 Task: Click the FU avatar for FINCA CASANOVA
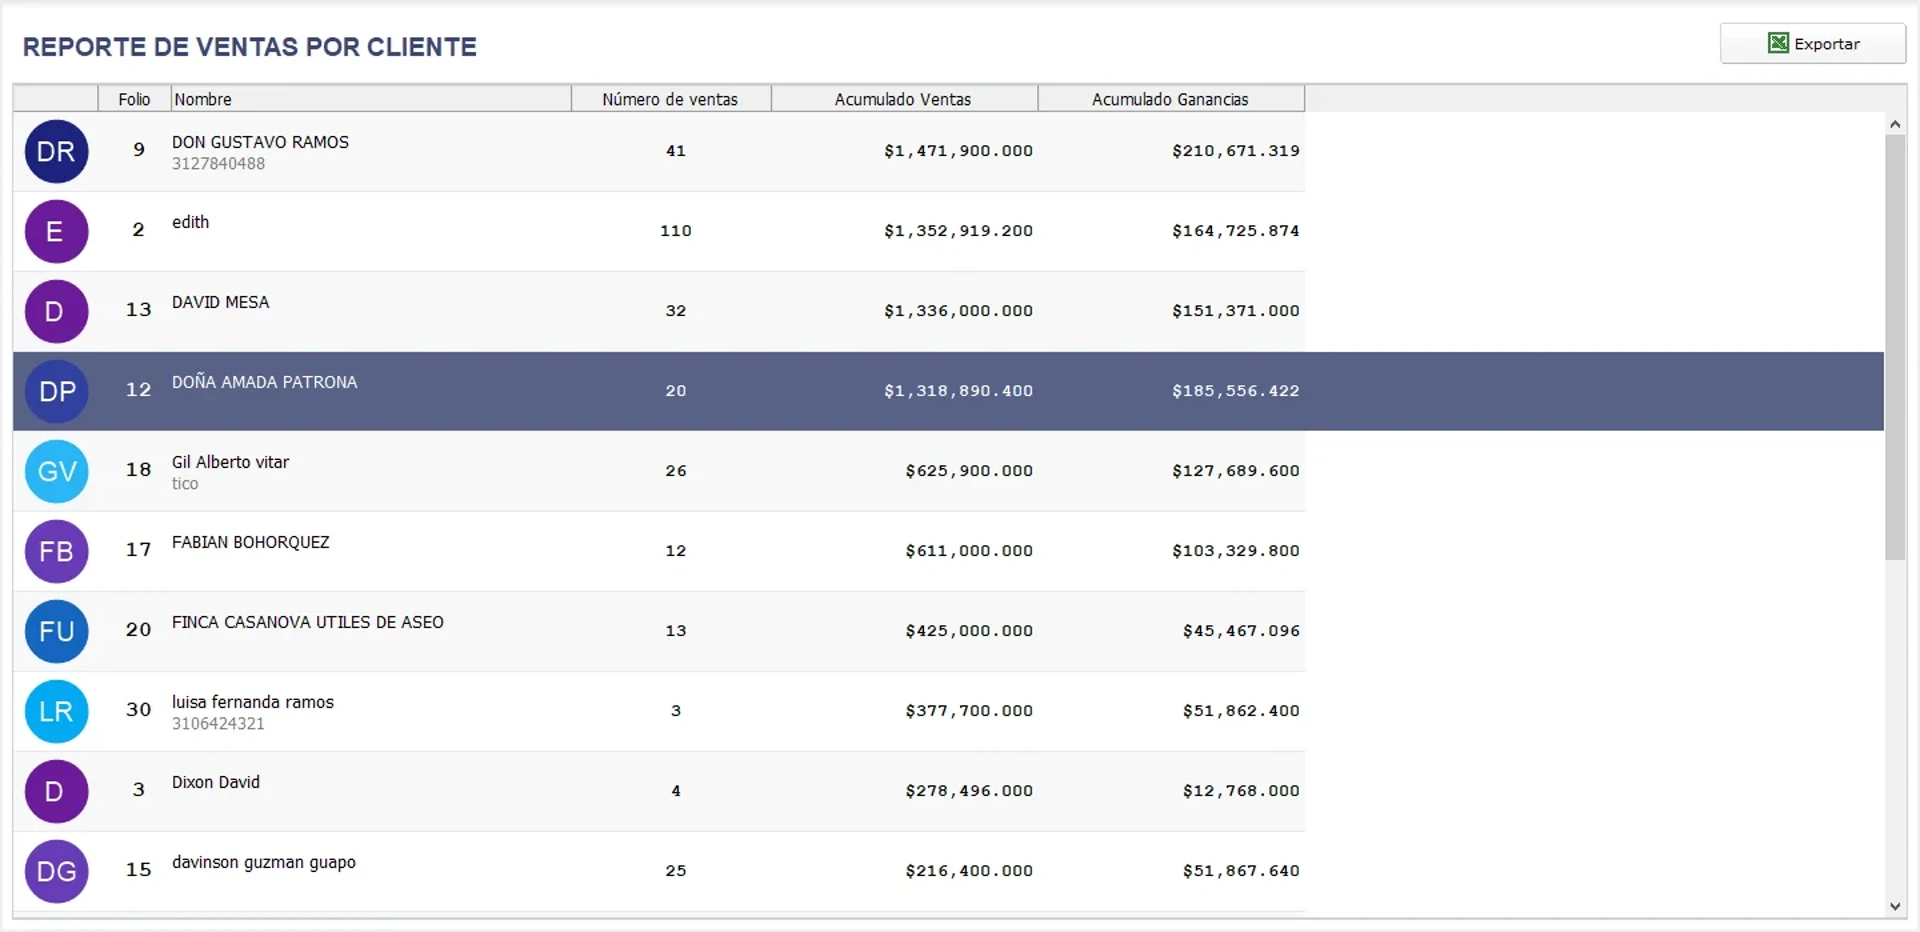(56, 631)
